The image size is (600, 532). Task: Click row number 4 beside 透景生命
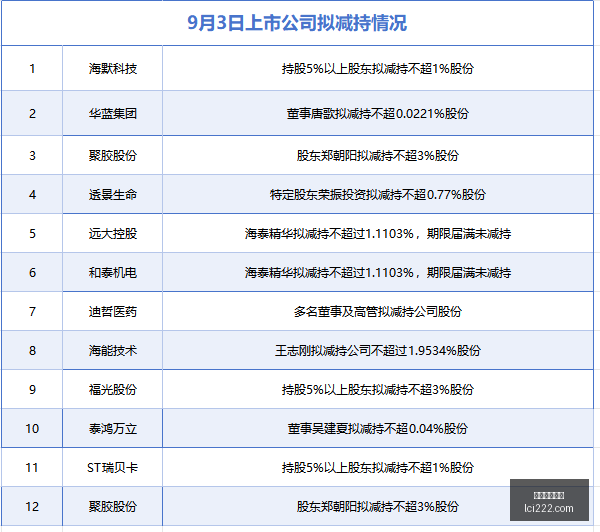point(32,194)
